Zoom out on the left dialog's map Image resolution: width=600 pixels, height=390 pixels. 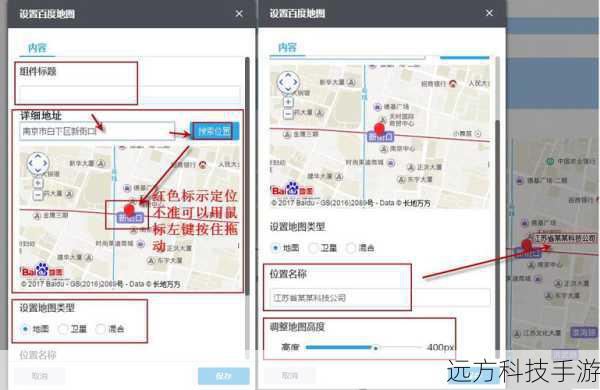point(38,195)
